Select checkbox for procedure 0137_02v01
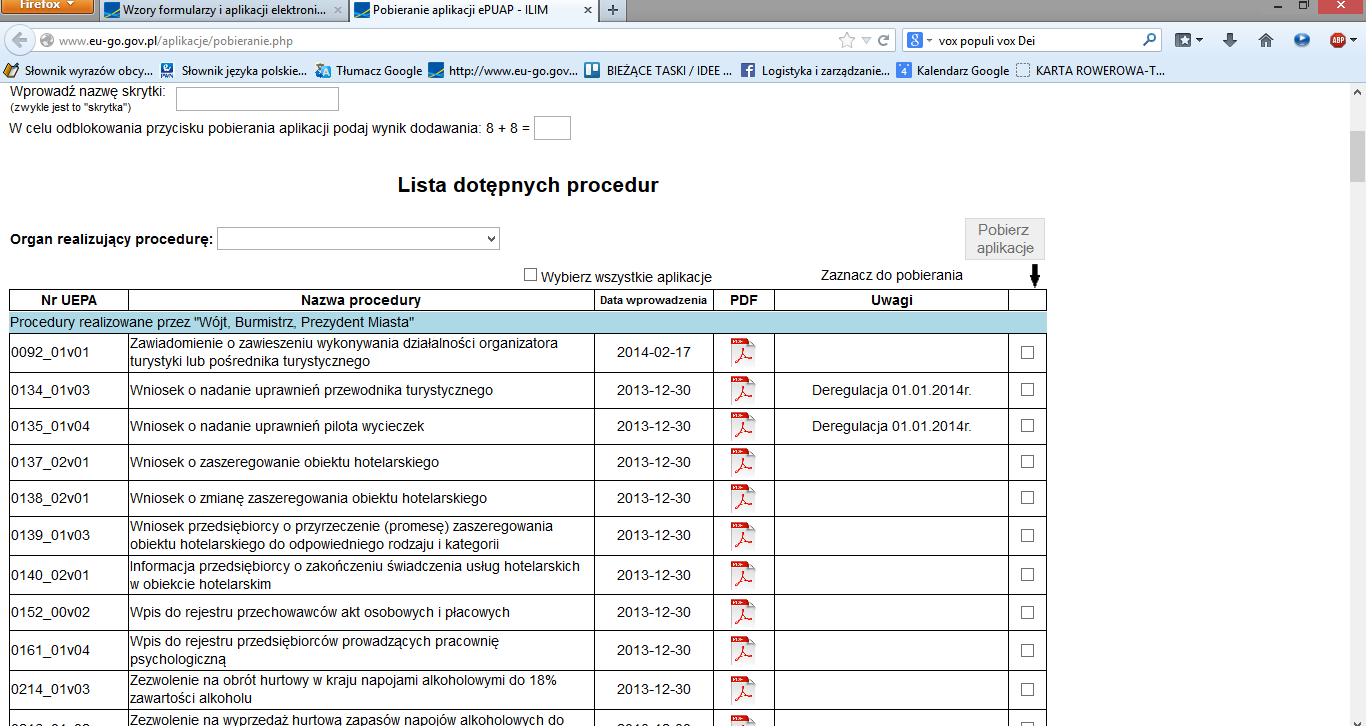 pos(1027,462)
